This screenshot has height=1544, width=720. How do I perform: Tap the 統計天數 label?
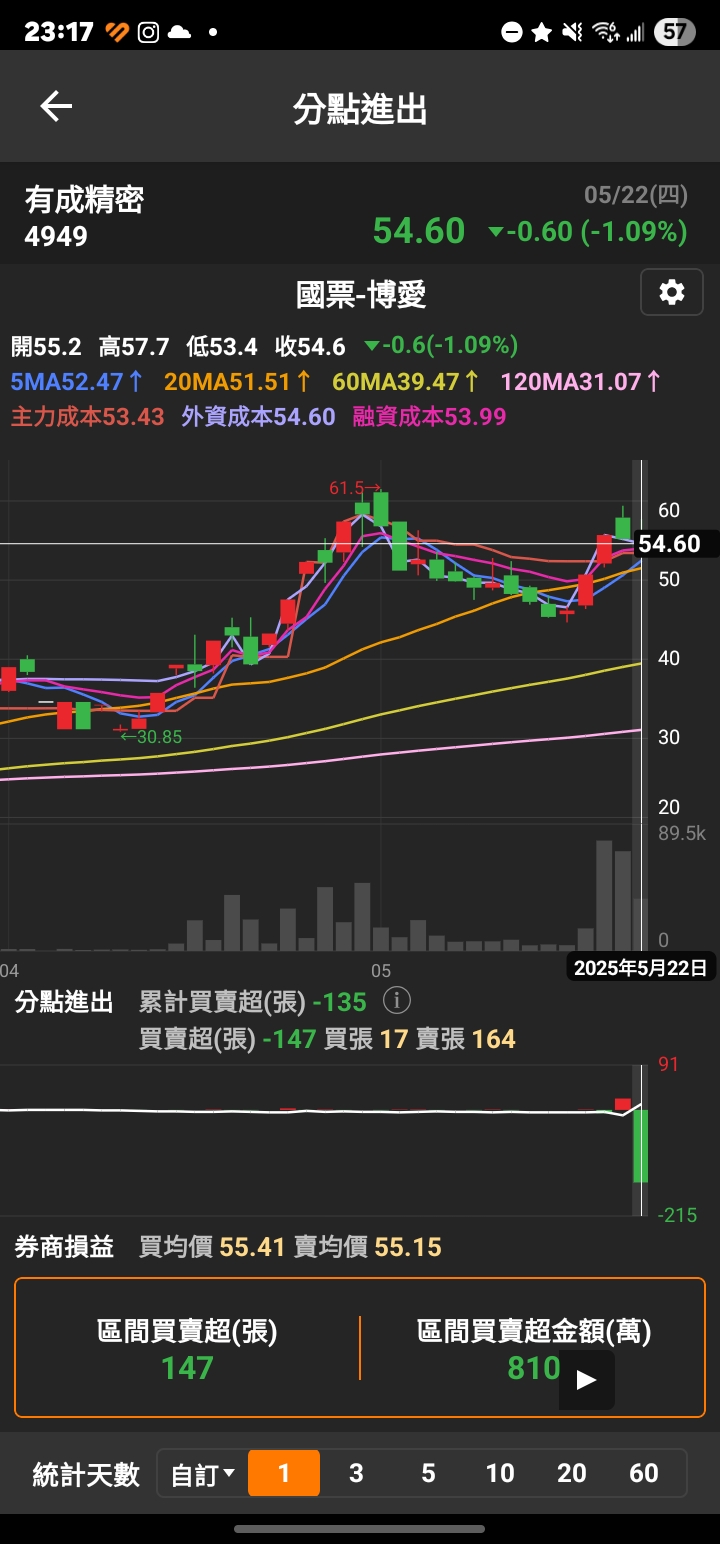87,1474
